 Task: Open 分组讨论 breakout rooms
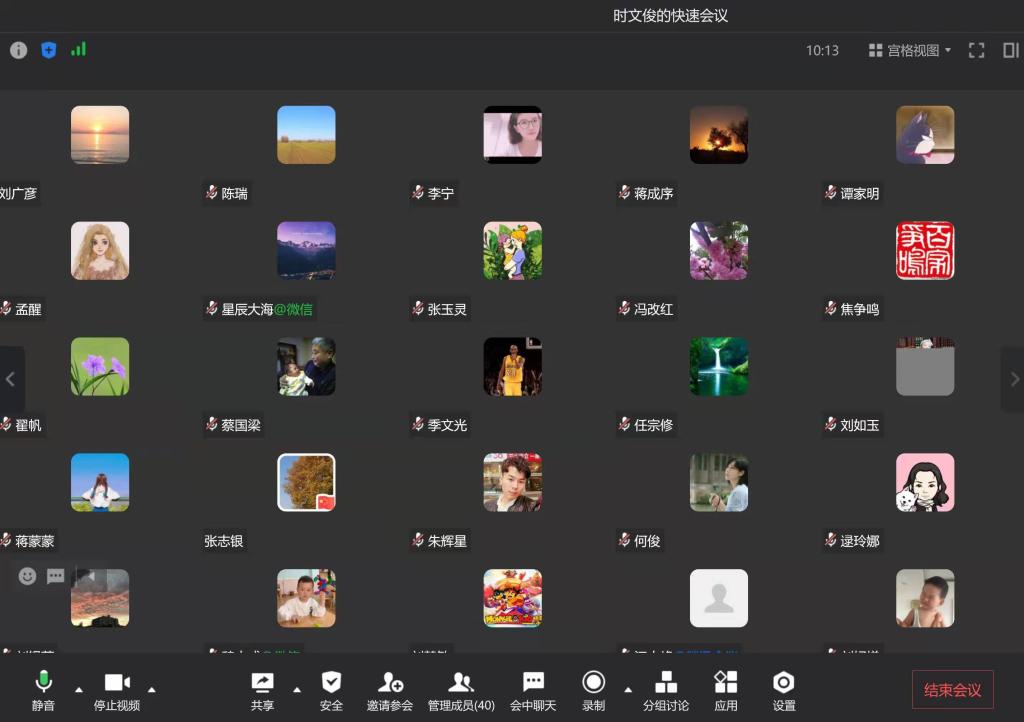tap(665, 690)
